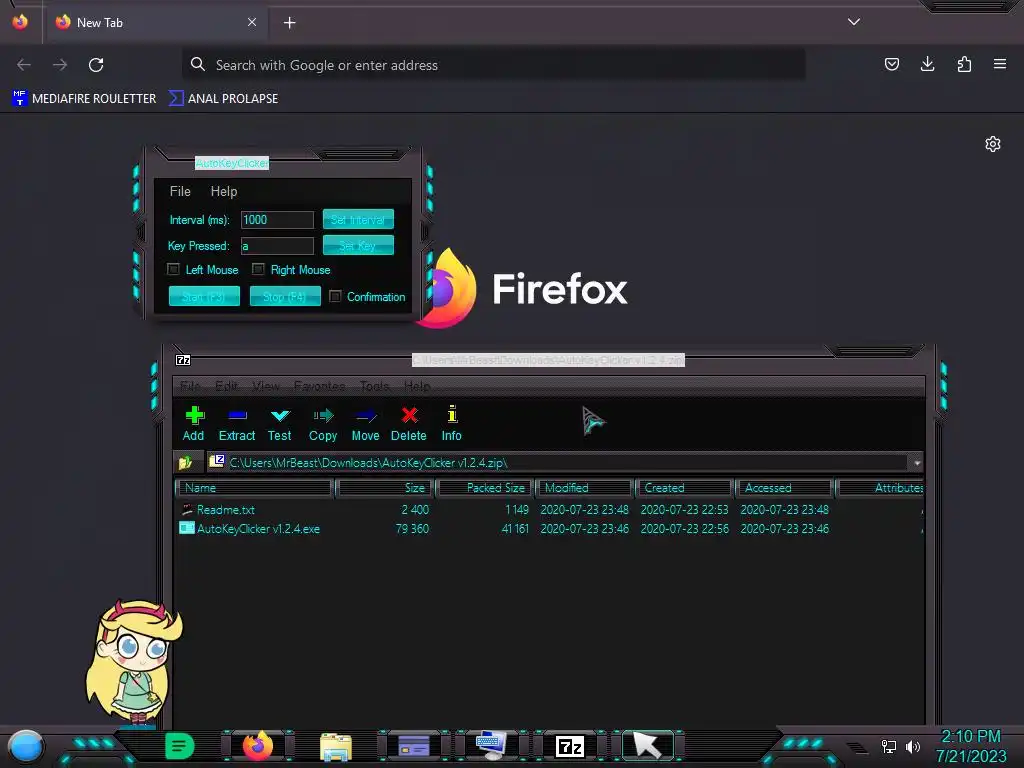1024x768 pixels.
Task: Sort by Name column header
Action: tap(254, 488)
